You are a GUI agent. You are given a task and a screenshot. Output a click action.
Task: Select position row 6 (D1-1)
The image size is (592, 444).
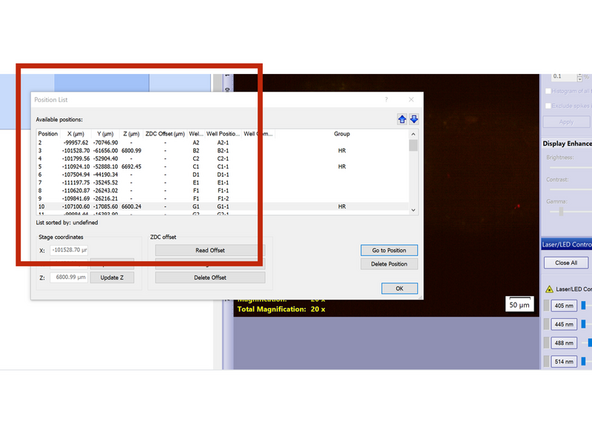coord(223,174)
